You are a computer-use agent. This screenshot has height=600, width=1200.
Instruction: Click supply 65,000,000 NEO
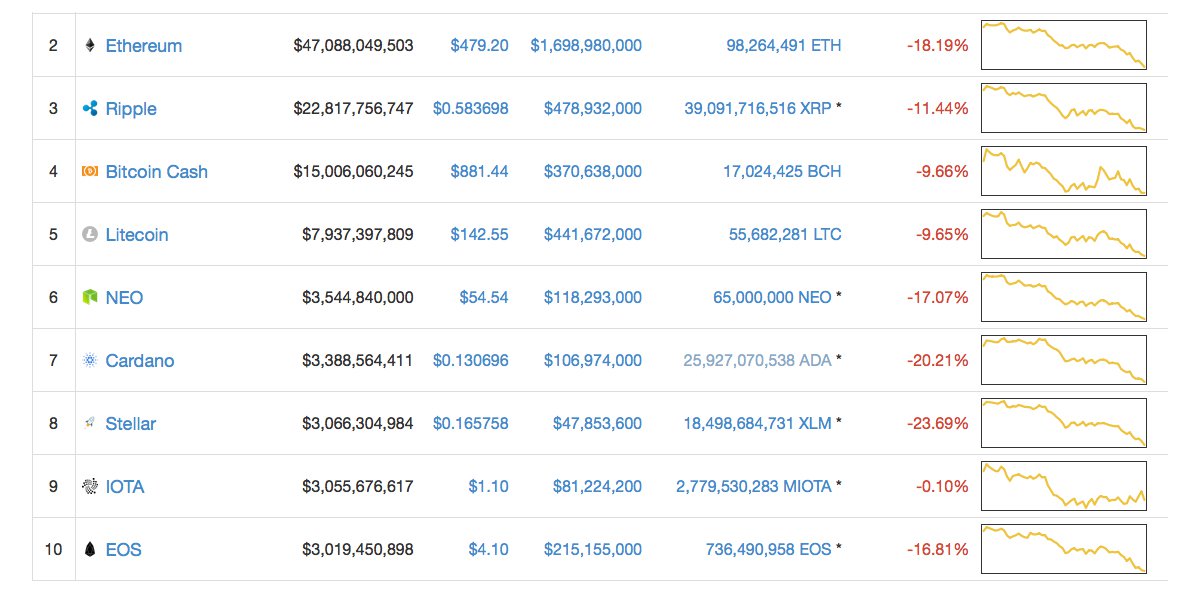tap(773, 297)
